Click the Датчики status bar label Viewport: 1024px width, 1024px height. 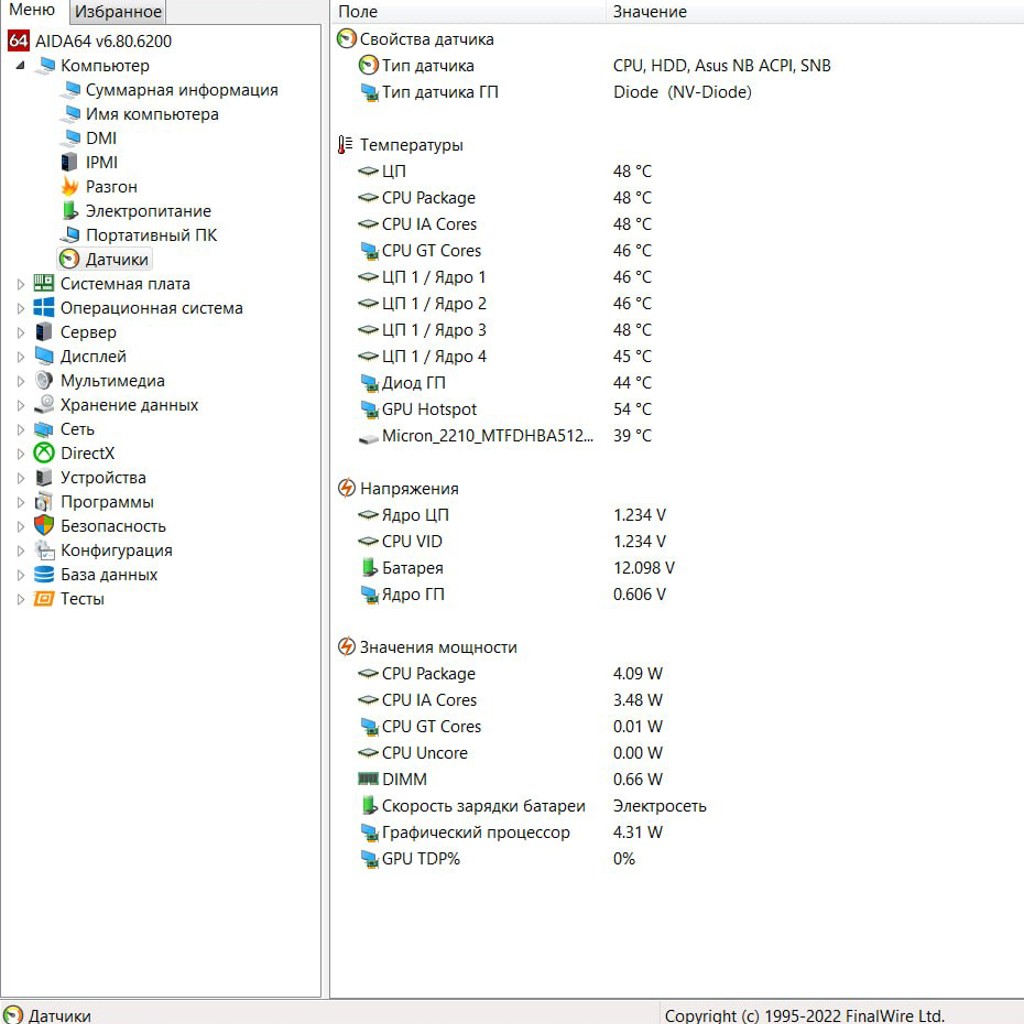[59, 1015]
